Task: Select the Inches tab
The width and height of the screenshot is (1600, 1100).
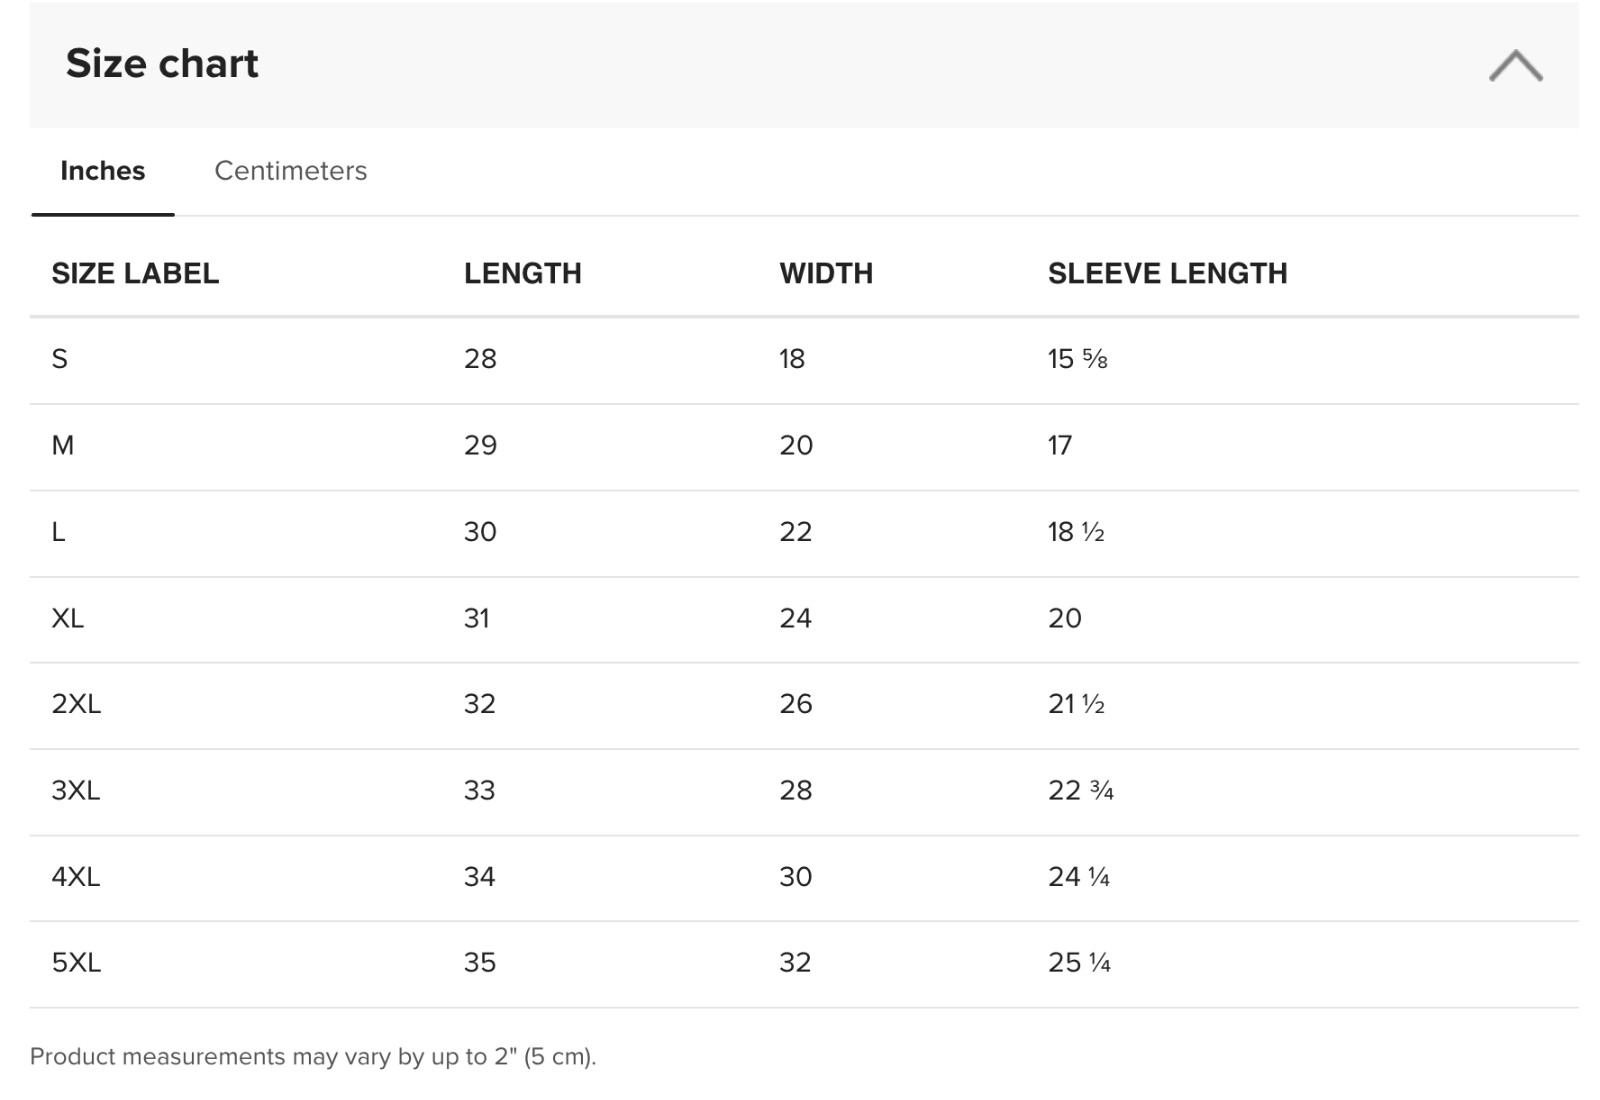Action: [x=103, y=171]
